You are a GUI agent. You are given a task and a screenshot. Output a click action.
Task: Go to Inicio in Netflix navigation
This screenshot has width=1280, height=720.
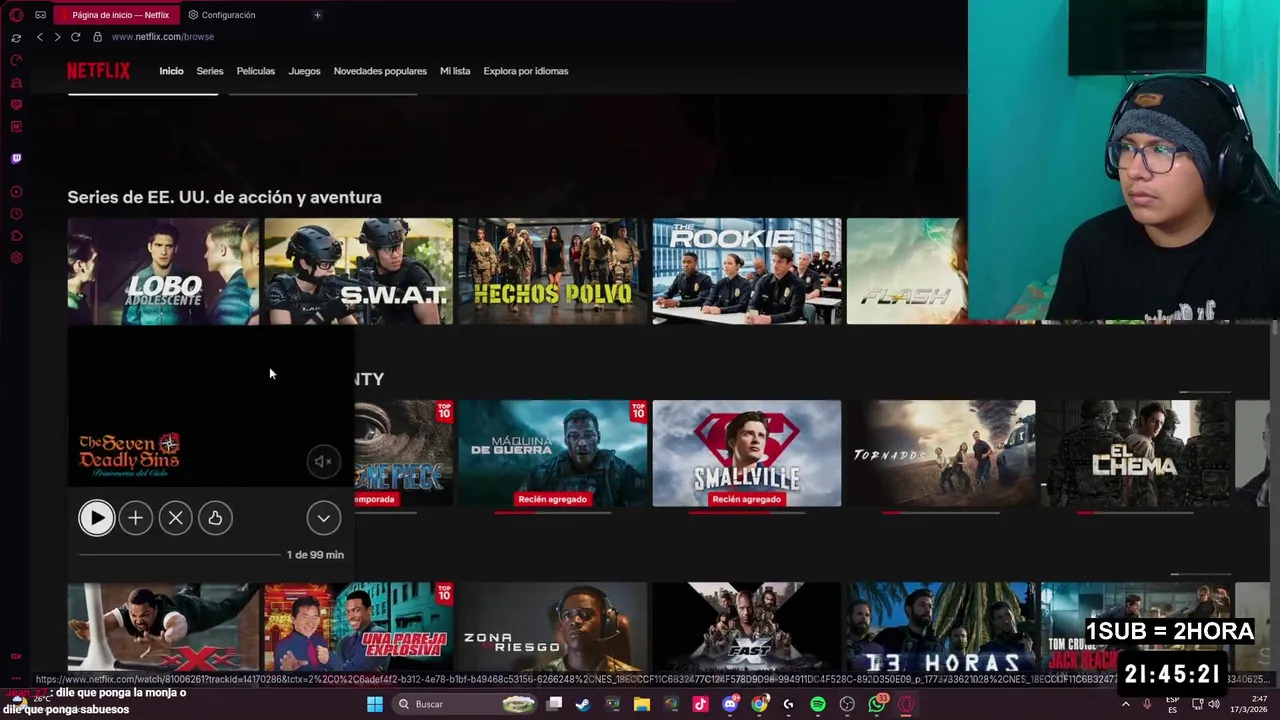tap(171, 71)
